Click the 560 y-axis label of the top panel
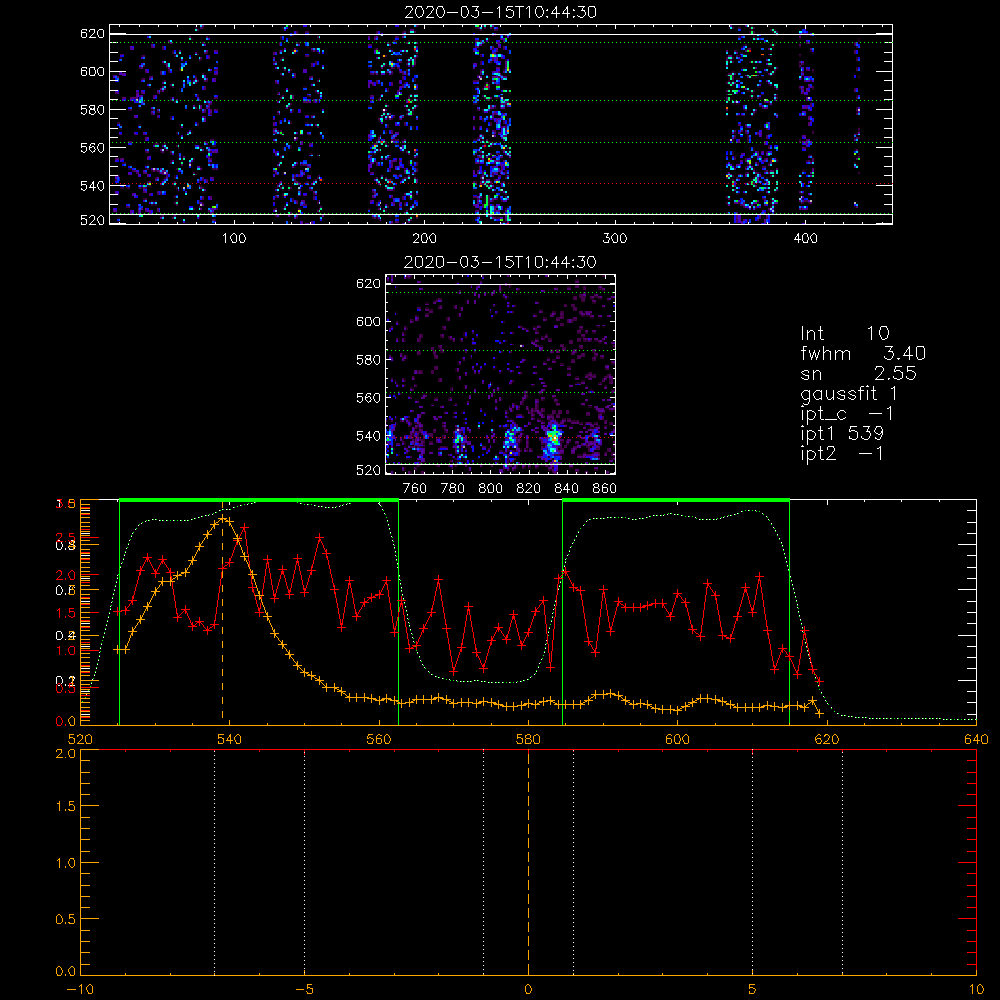Screen dimensions: 1000x1000 pyautogui.click(x=92, y=147)
